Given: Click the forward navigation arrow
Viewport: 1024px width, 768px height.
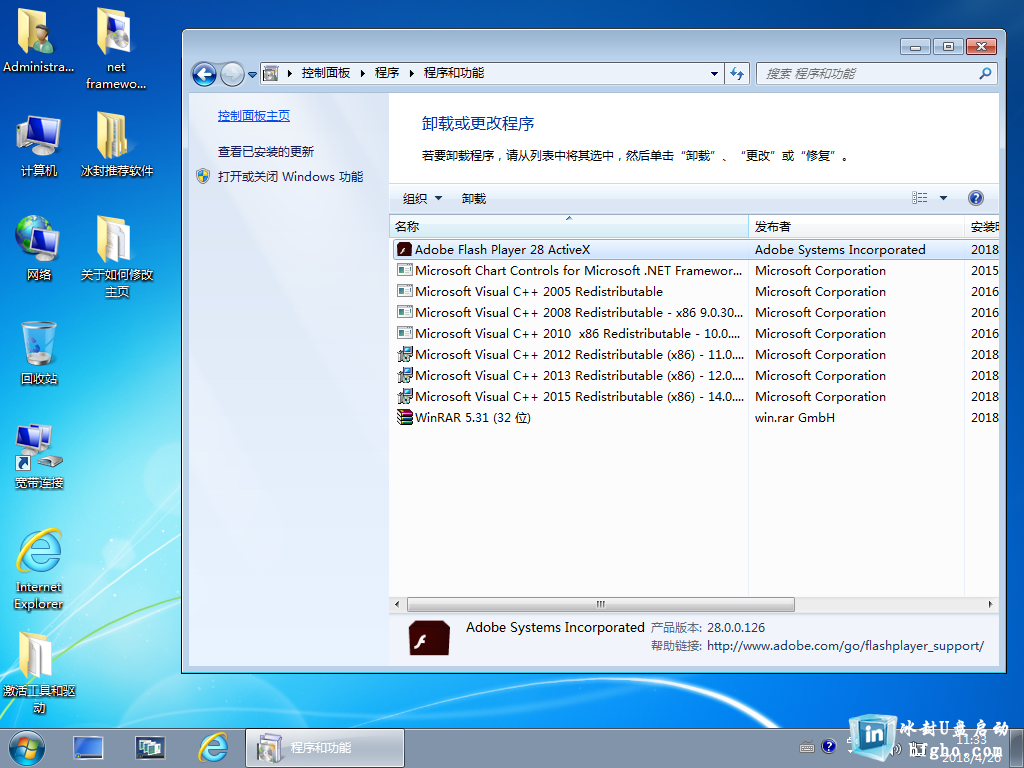Looking at the screenshot, I should 232,74.
